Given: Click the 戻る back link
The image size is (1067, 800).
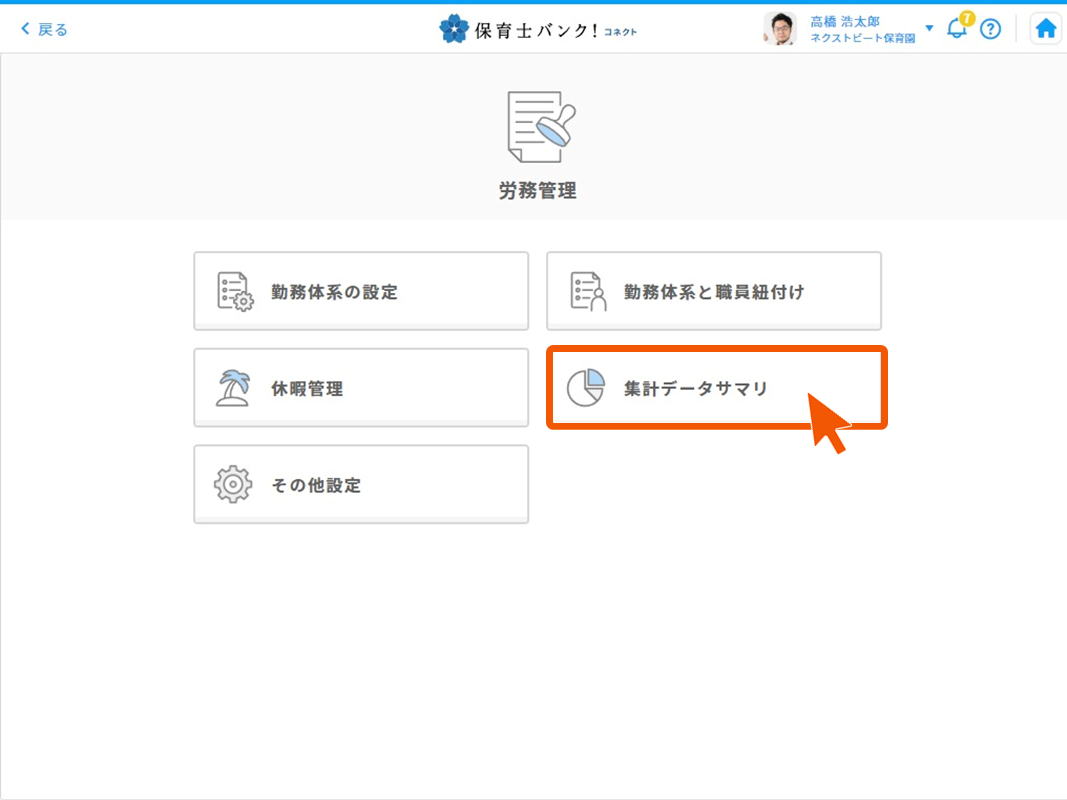Looking at the screenshot, I should (45, 29).
